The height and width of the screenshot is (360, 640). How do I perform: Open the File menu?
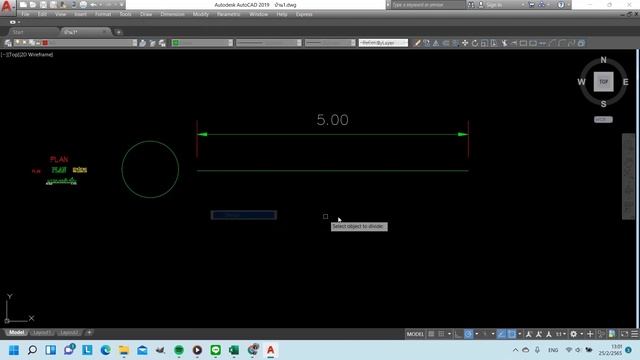point(25,14)
